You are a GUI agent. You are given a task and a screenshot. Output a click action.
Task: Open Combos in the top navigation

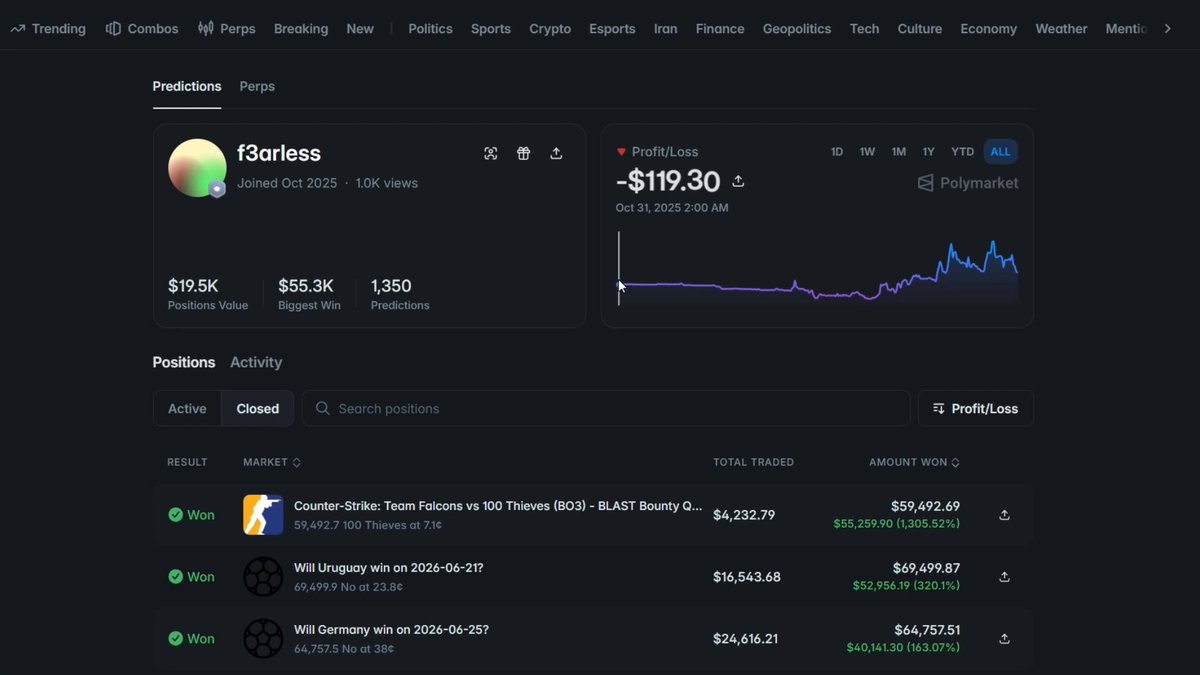(x=142, y=29)
